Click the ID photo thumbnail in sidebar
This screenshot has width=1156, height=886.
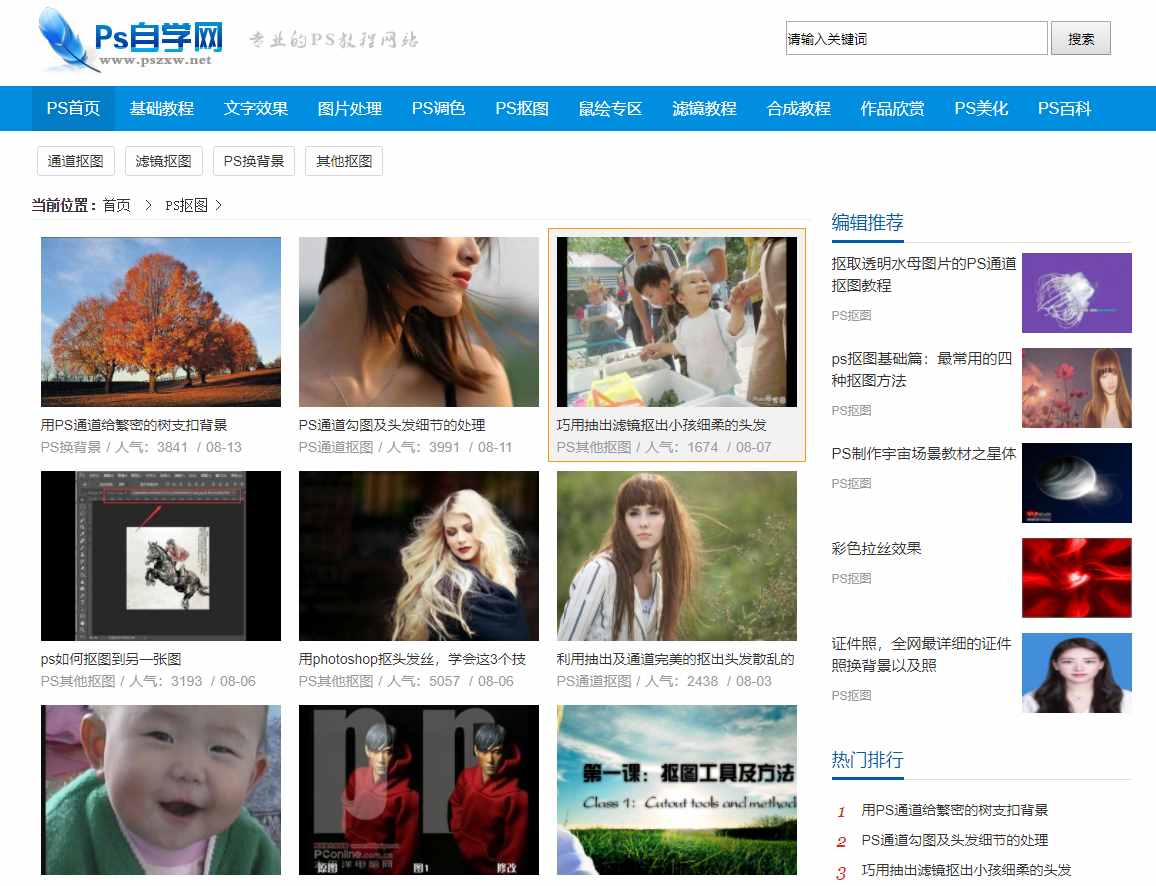[x=1076, y=672]
